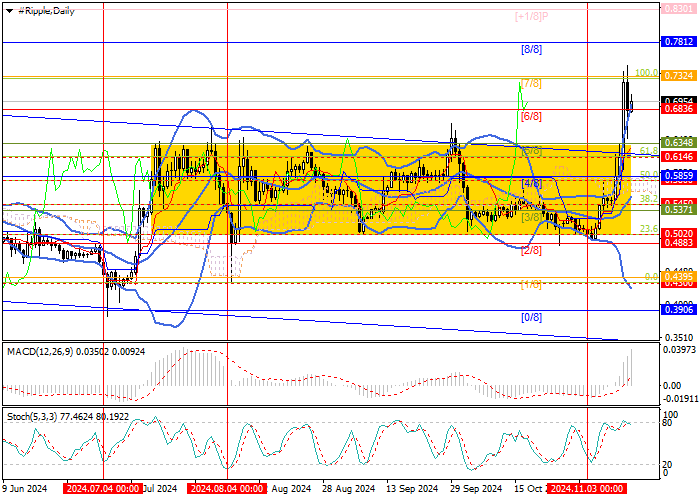This screenshot has height=500, width=700.
Task: Click the [0/8] Murrey level label
Action: 531,317
